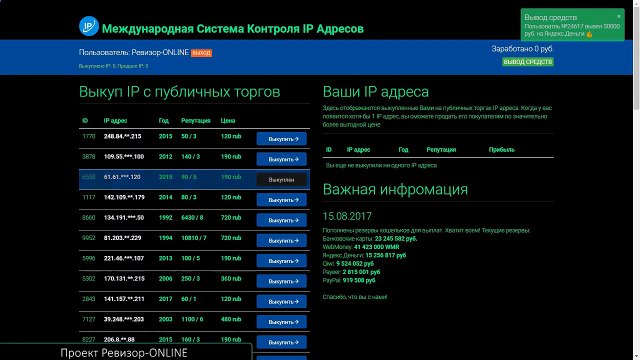This screenshot has width=640, height=360.
Task: Click the Прибыль column header
Action: (502, 150)
